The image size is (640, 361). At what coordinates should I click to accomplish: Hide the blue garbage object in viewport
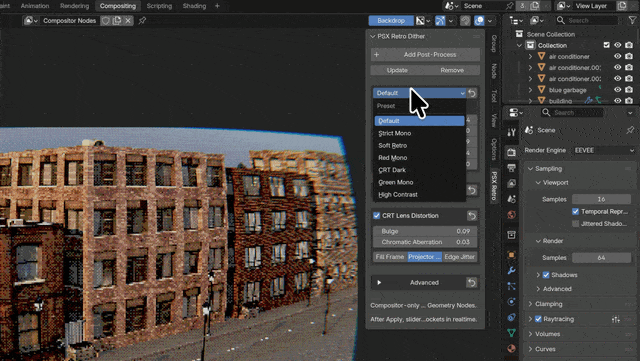click(618, 89)
